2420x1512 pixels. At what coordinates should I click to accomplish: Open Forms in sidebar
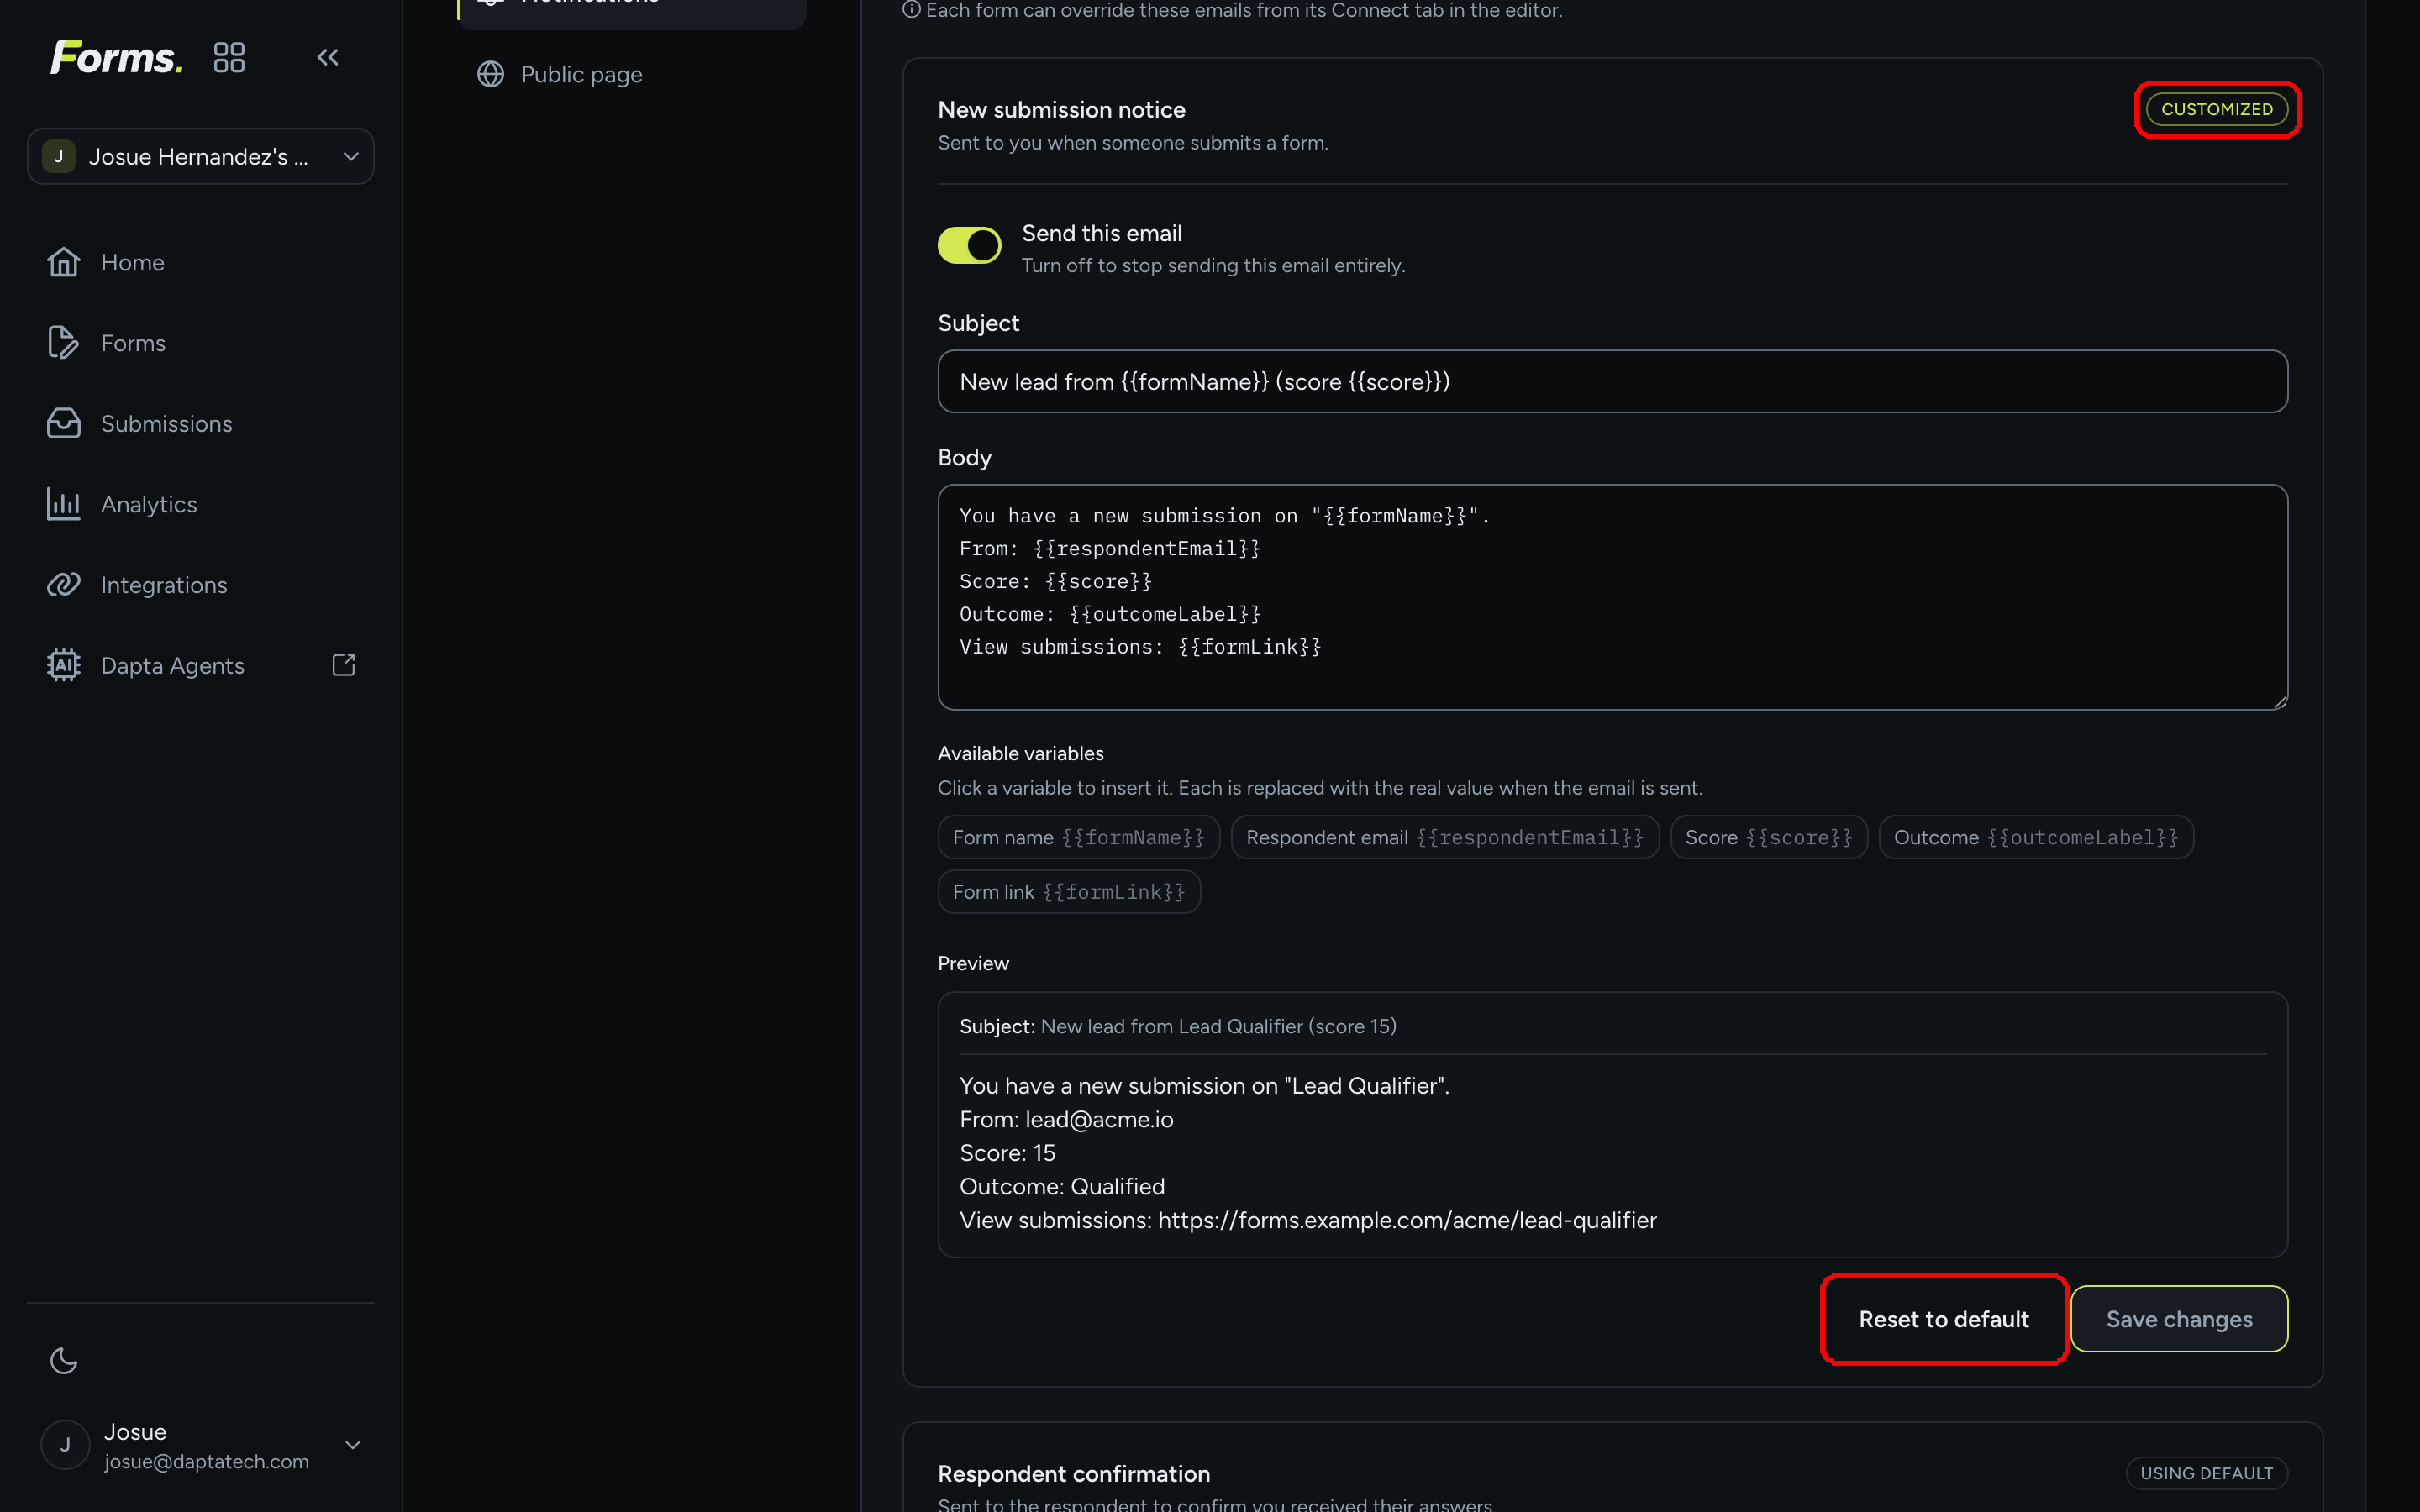click(201, 343)
